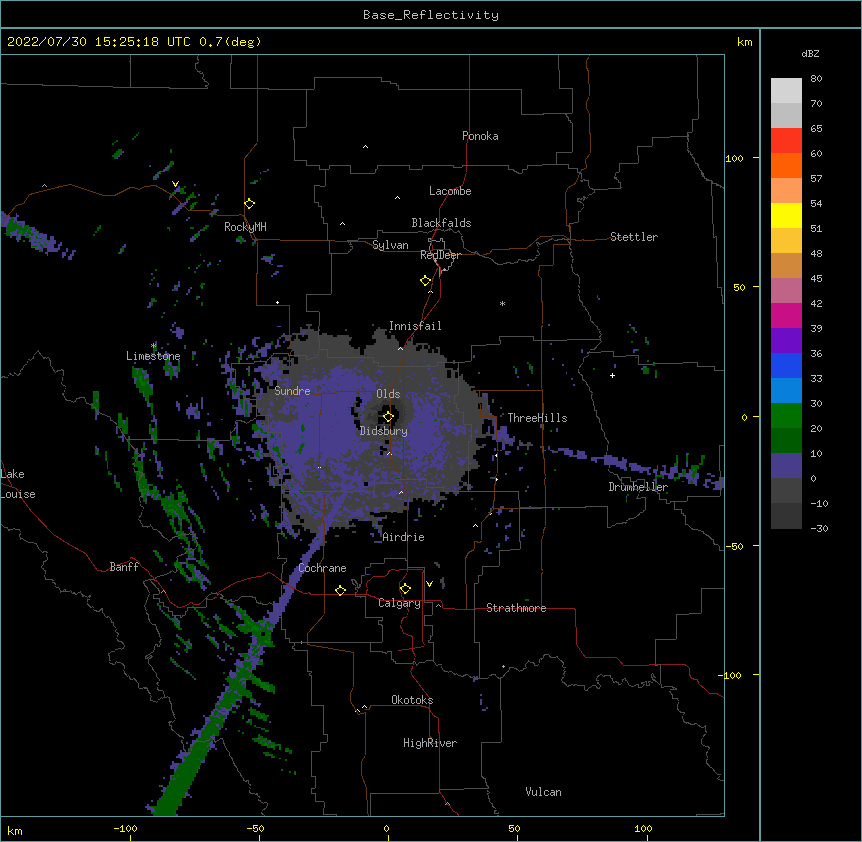Select the bright green 20–30 dBZ legend swatch
The width and height of the screenshot is (862, 842).
[x=786, y=416]
